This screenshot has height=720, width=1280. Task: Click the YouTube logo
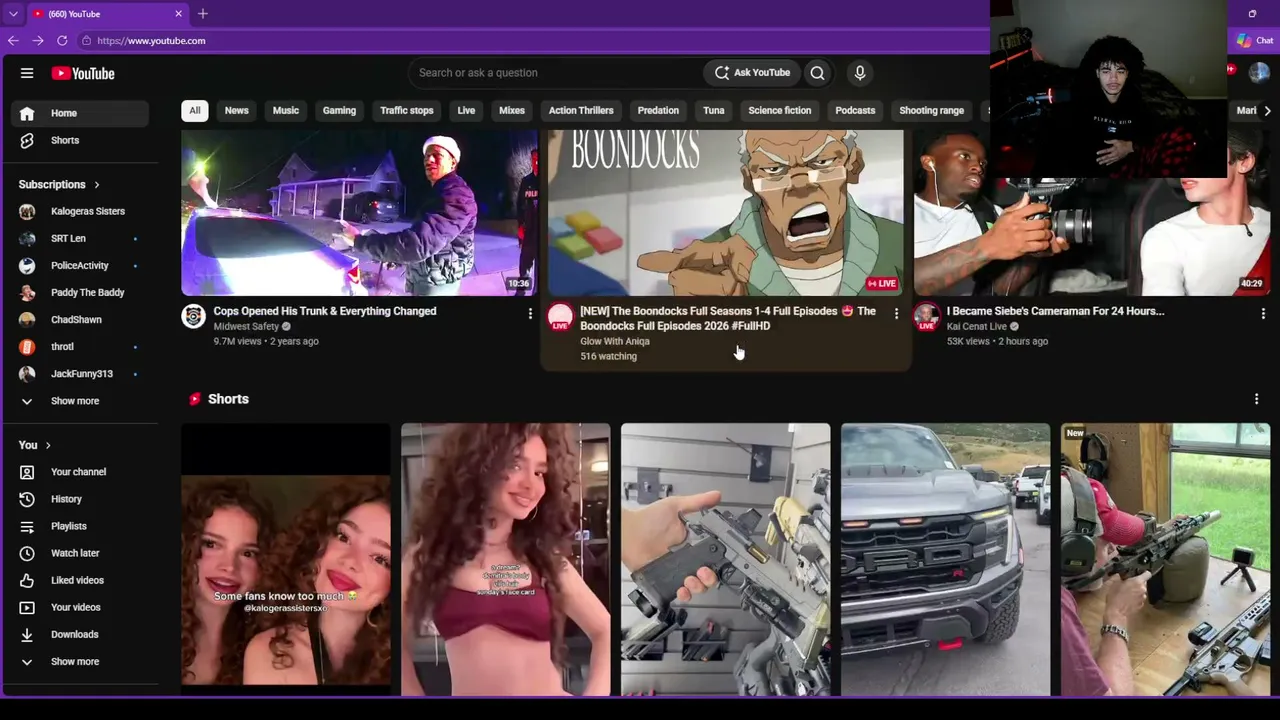[x=83, y=73]
